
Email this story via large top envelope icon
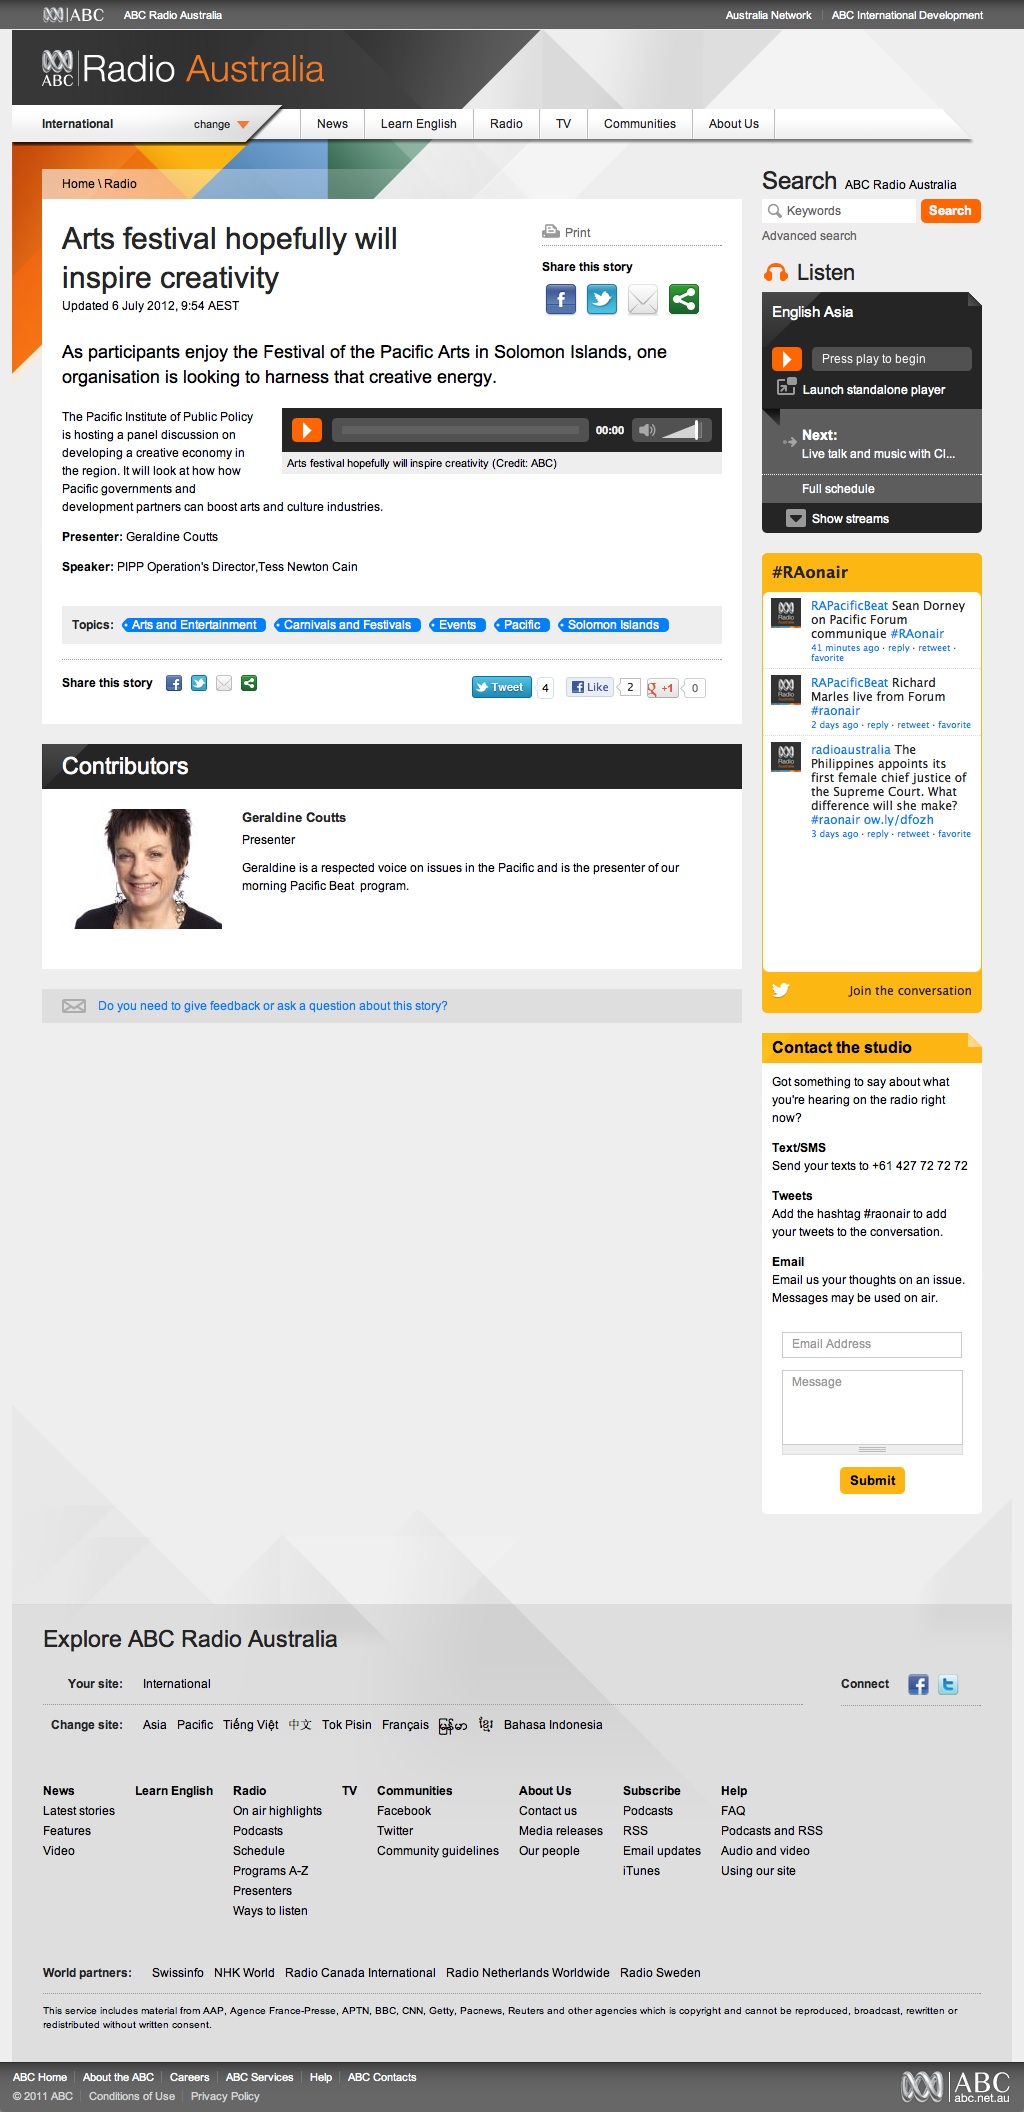[643, 299]
